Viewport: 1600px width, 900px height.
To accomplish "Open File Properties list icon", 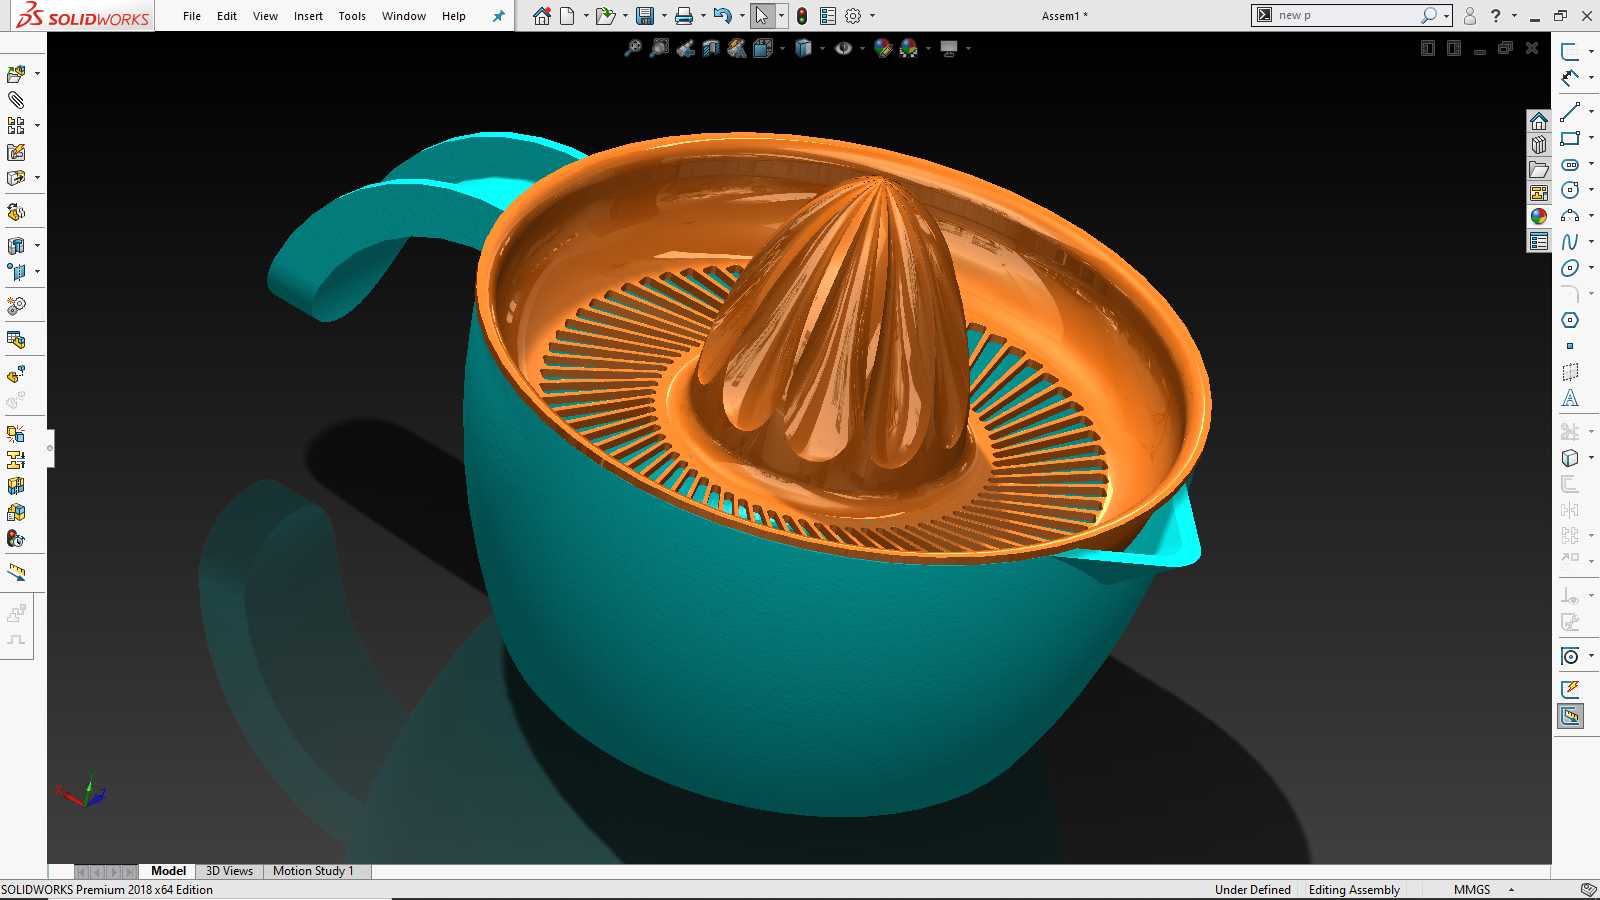I will [x=828, y=16].
